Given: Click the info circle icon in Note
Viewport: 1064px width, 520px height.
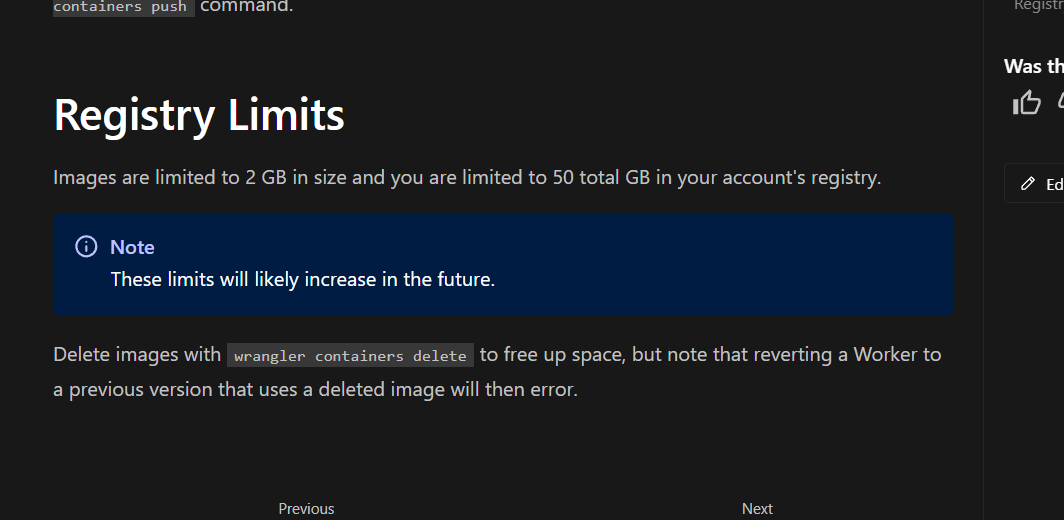Looking at the screenshot, I should pos(86,247).
